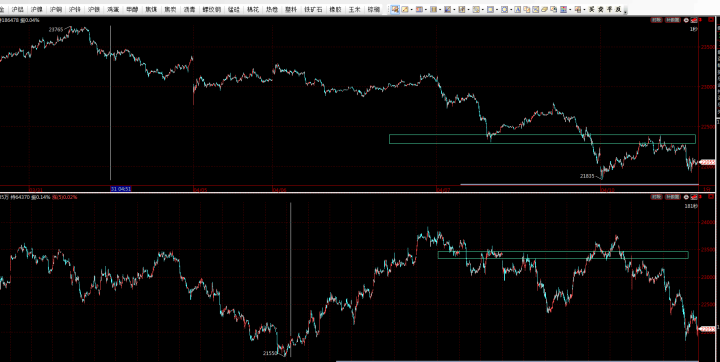Click the toolbar icon just left of 买

(x=577, y=9)
